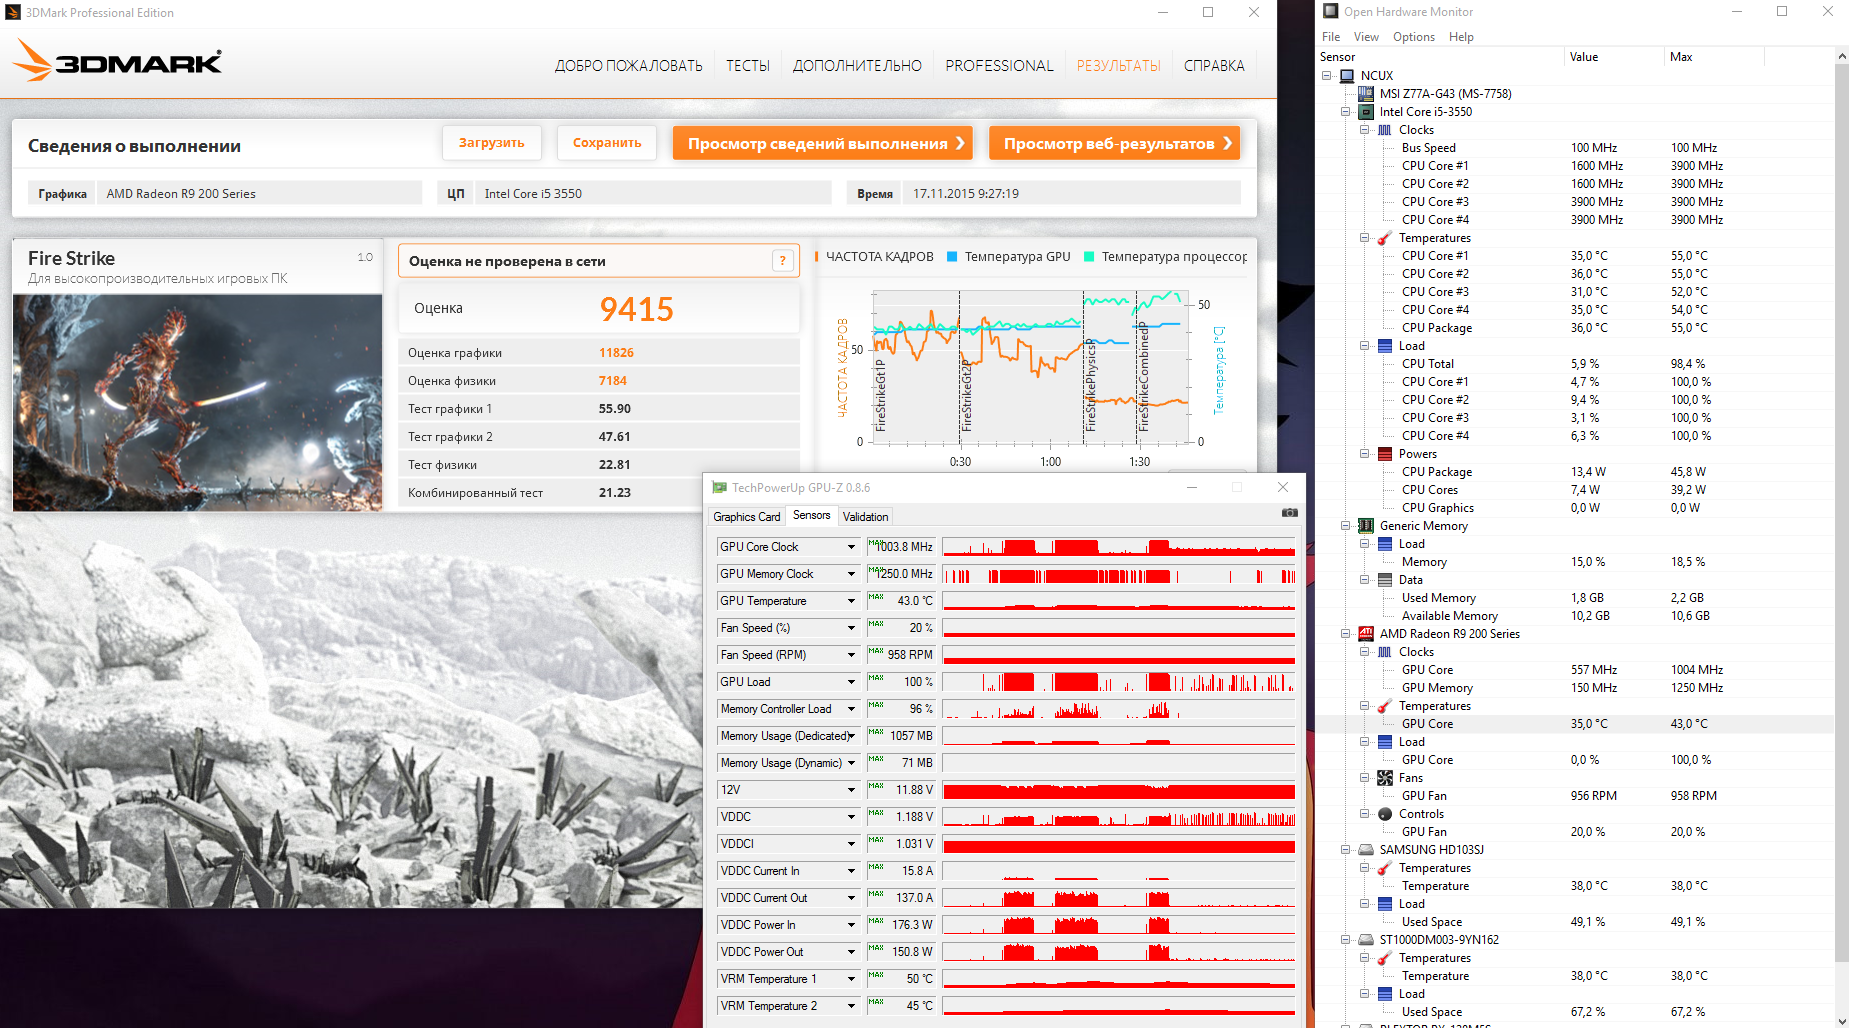
Task: Open the 12V sensor dropdown
Action: (x=851, y=790)
